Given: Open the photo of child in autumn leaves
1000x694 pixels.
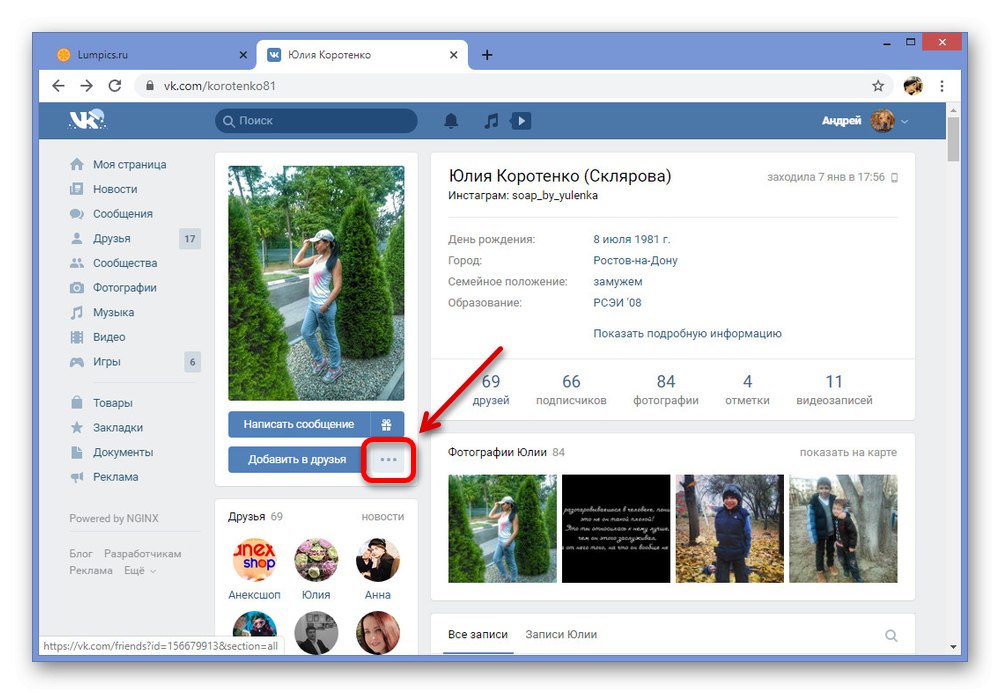Looking at the screenshot, I should [x=730, y=528].
